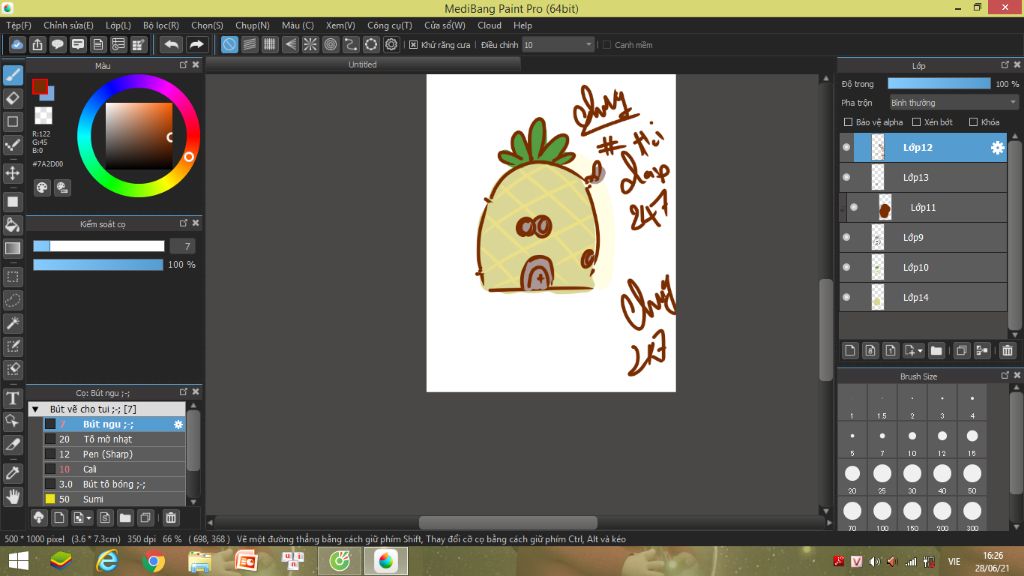
Task: Hide layer Lớp9 visibility dot
Action: pyautogui.click(x=846, y=238)
